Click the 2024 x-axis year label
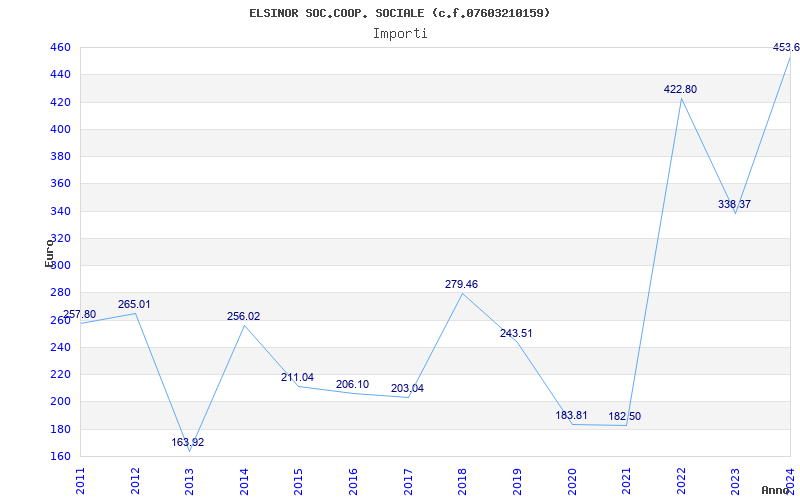This screenshot has width=800, height=500. coord(790,481)
